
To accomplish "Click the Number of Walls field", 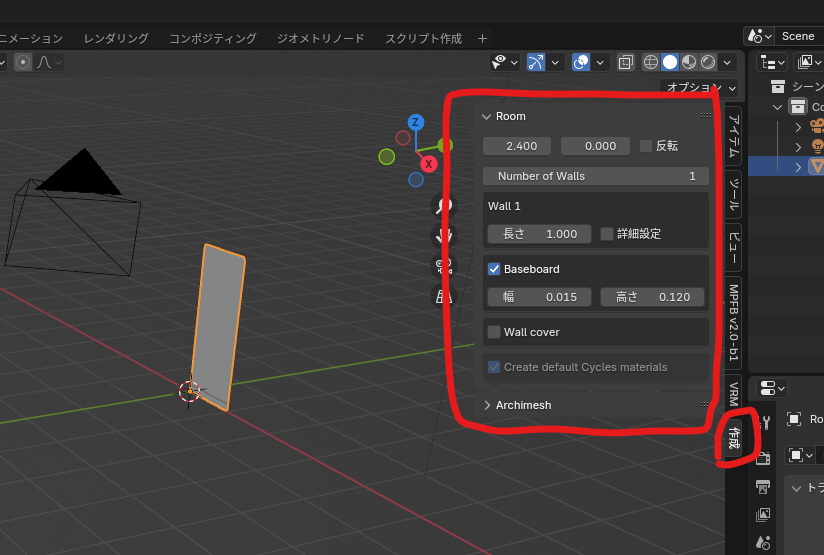I will point(596,176).
